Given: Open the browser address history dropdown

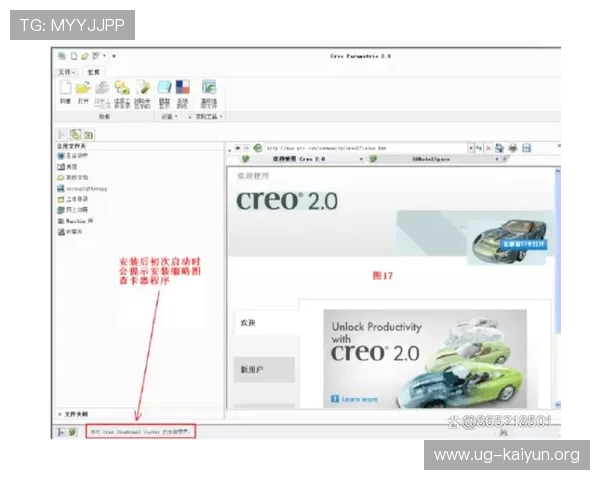Looking at the screenshot, I should pyautogui.click(x=471, y=148).
